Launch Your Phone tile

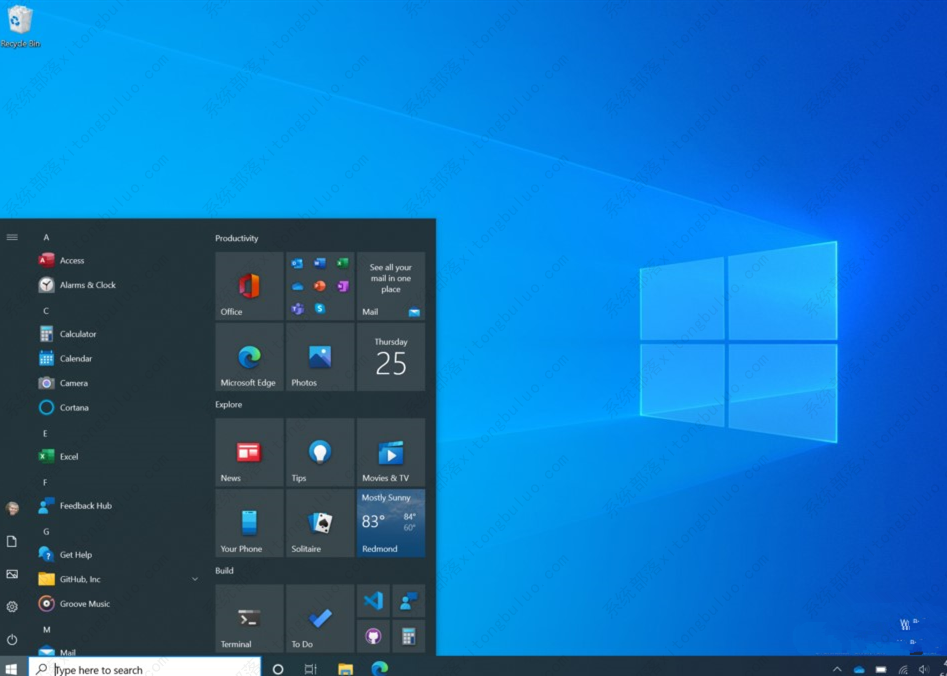click(x=247, y=522)
